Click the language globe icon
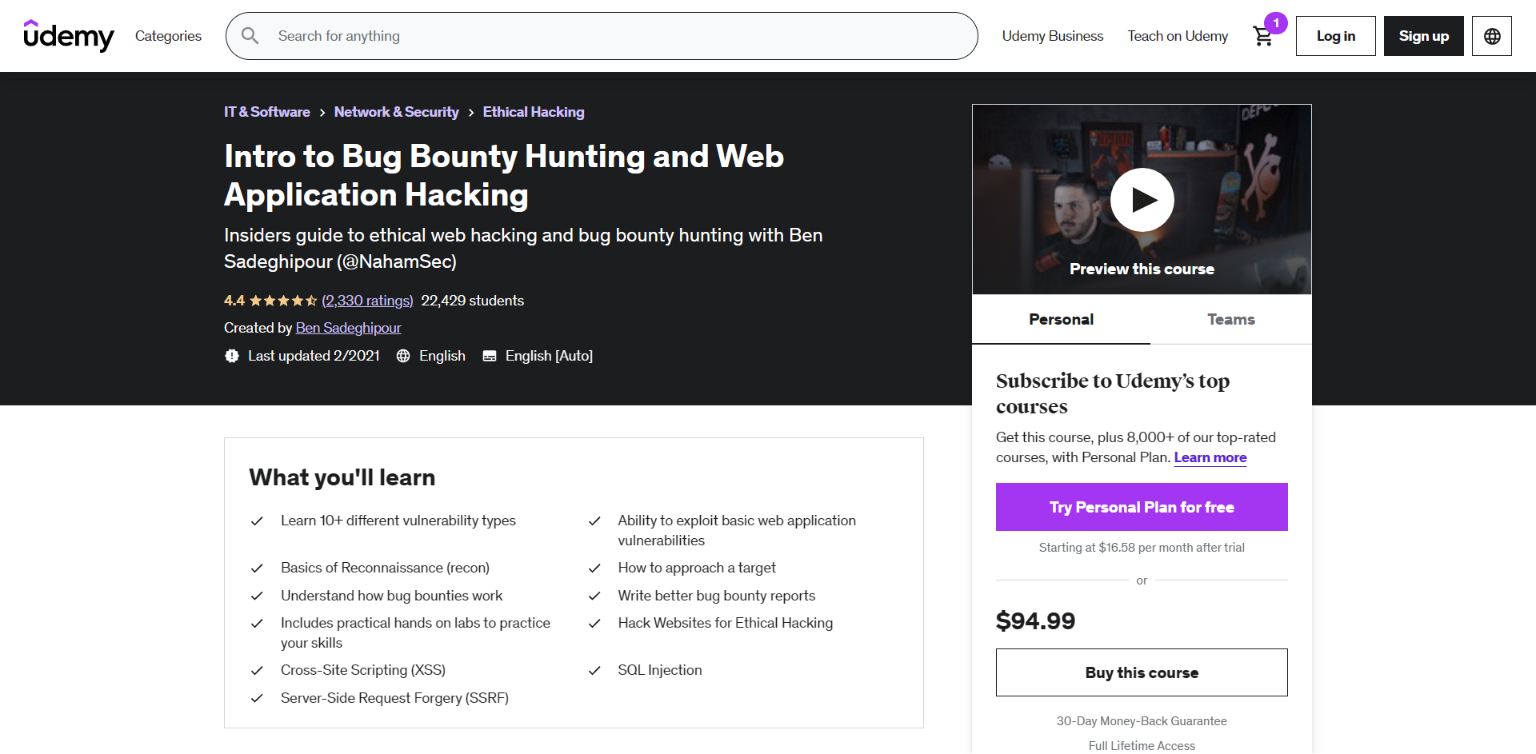 (1491, 36)
